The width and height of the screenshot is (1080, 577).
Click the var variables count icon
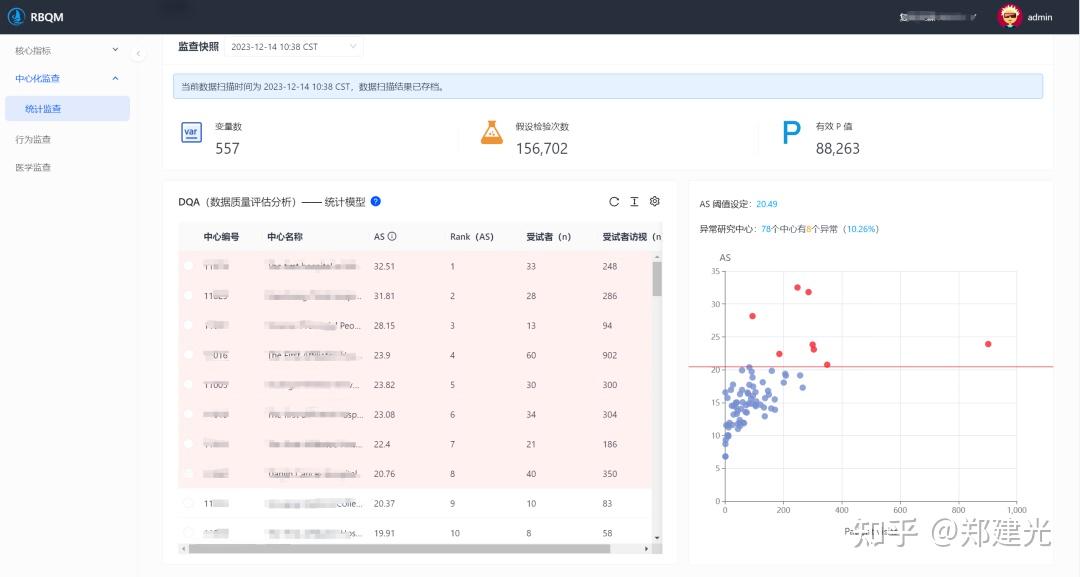[191, 132]
